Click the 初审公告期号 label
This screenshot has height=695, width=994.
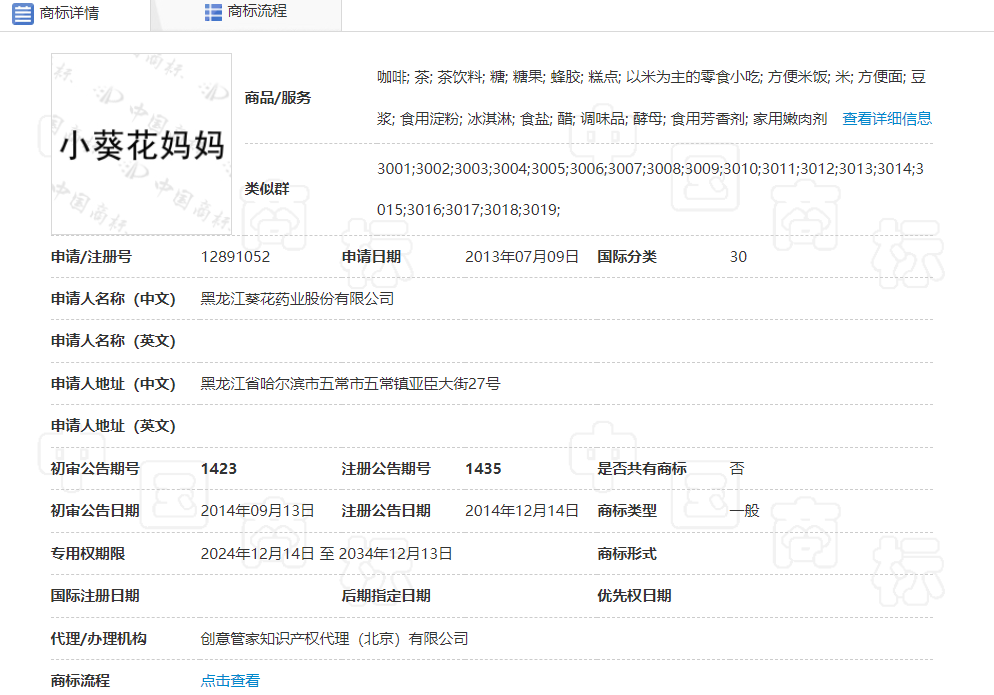(95, 469)
